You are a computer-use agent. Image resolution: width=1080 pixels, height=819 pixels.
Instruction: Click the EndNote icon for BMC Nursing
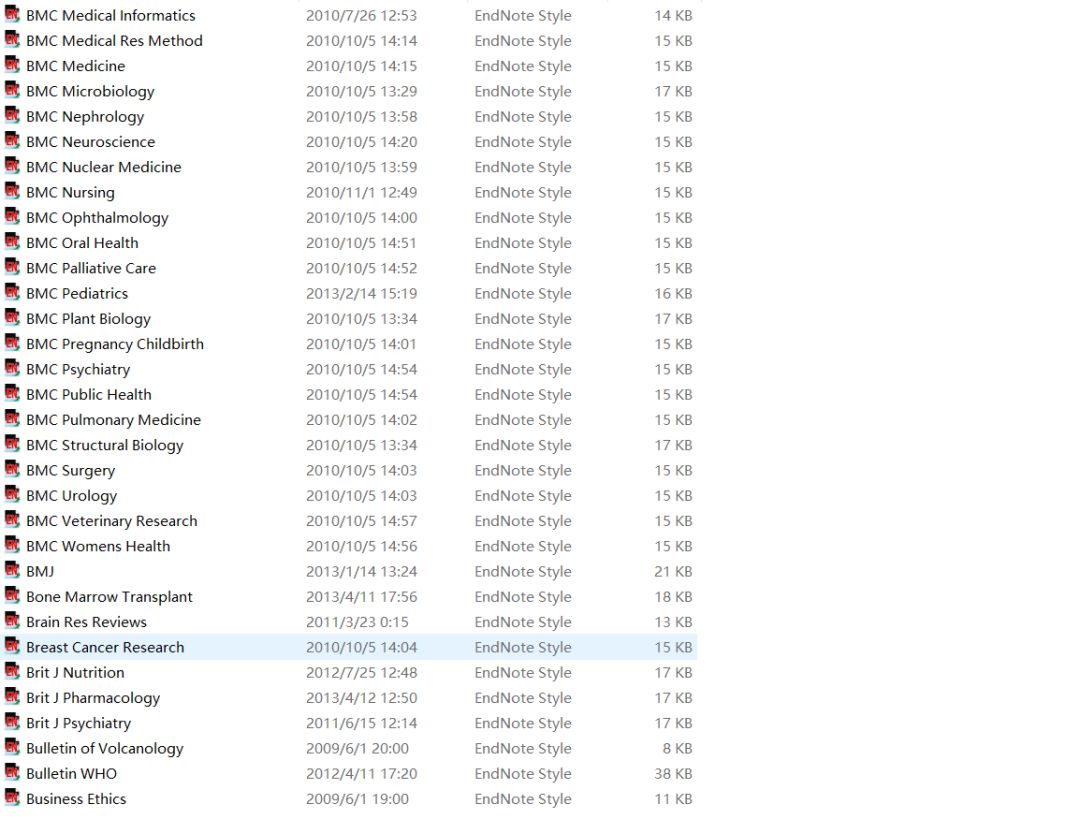click(x=12, y=191)
